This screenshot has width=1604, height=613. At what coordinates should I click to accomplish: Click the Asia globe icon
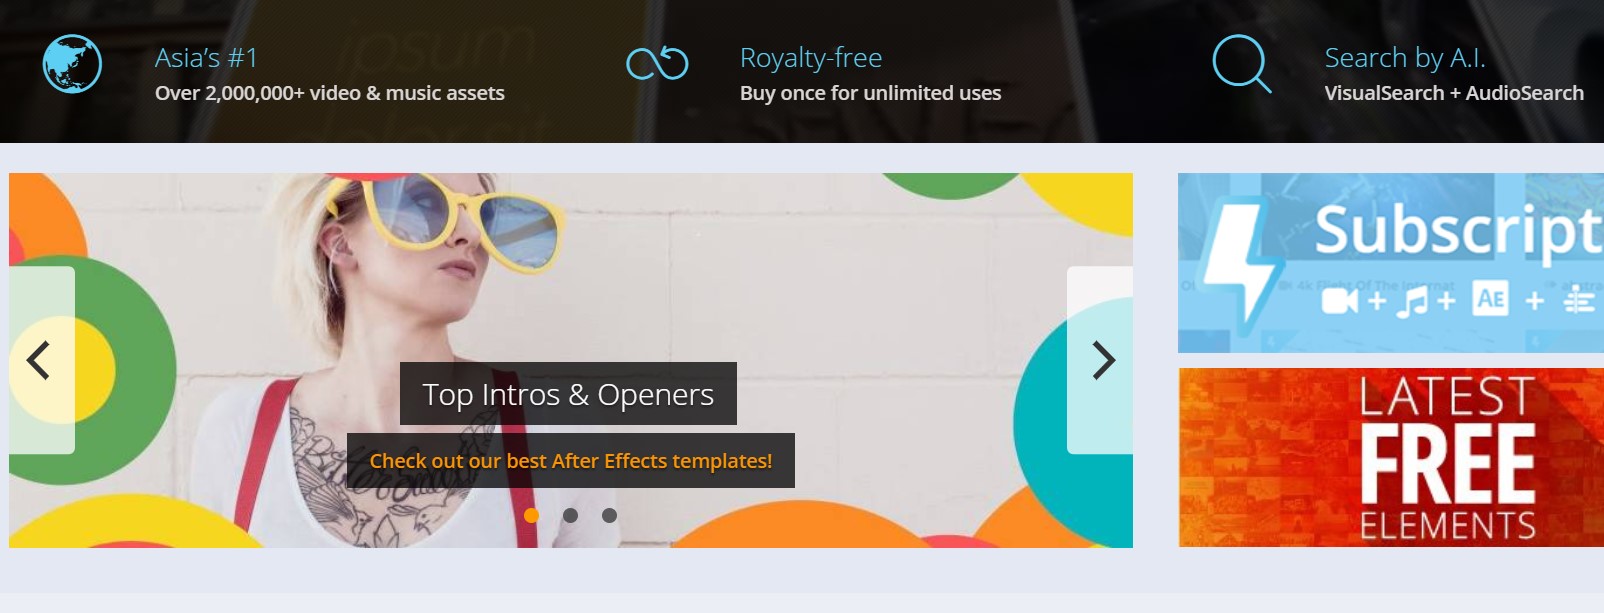(72, 64)
